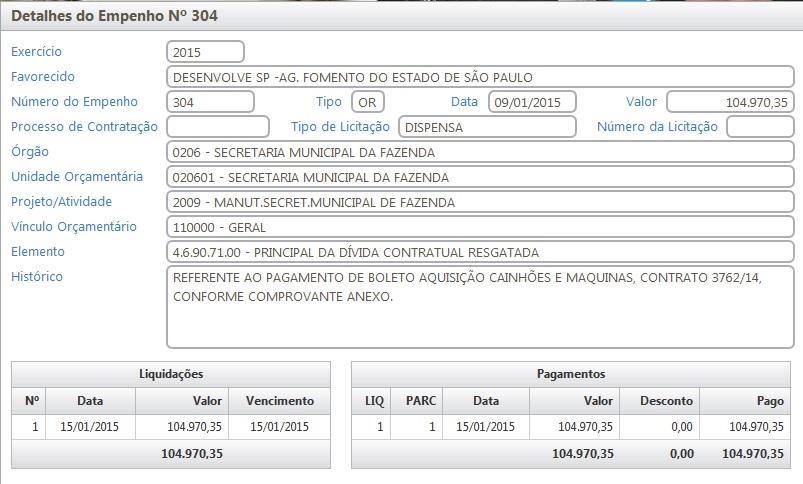Focus the empty Processo de Contratação field
Image resolution: width=803 pixels, height=484 pixels.
(218, 127)
